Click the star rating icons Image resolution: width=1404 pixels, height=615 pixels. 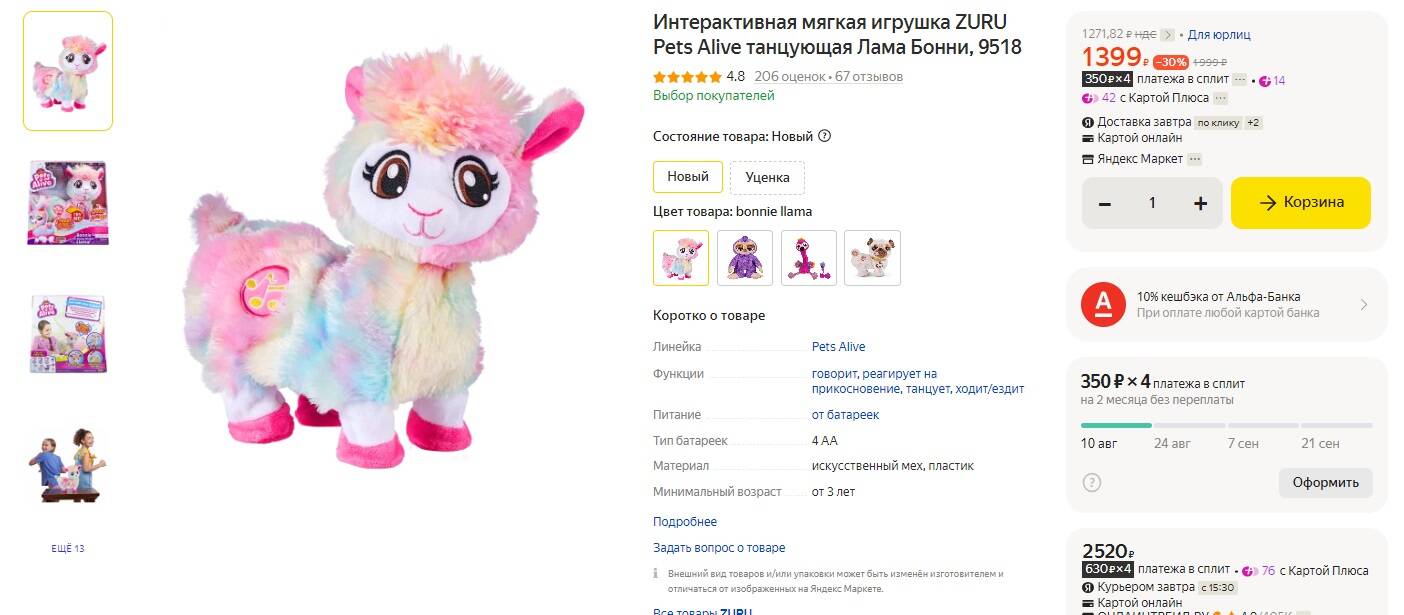(x=687, y=77)
